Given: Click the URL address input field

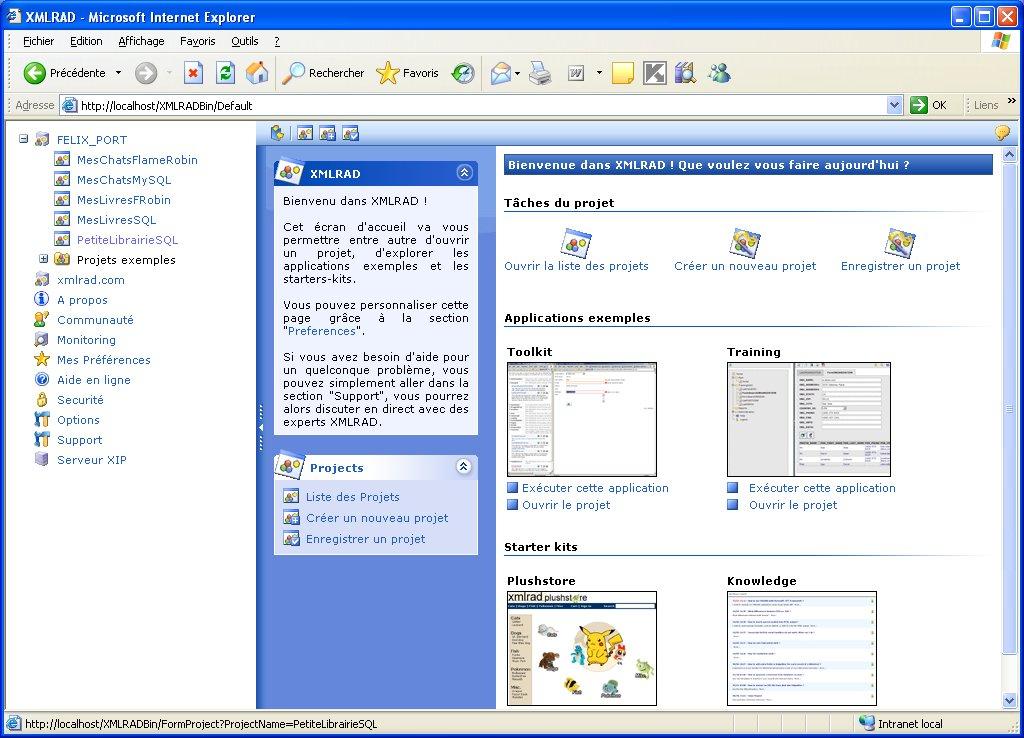Looking at the screenshot, I should pos(480,105).
